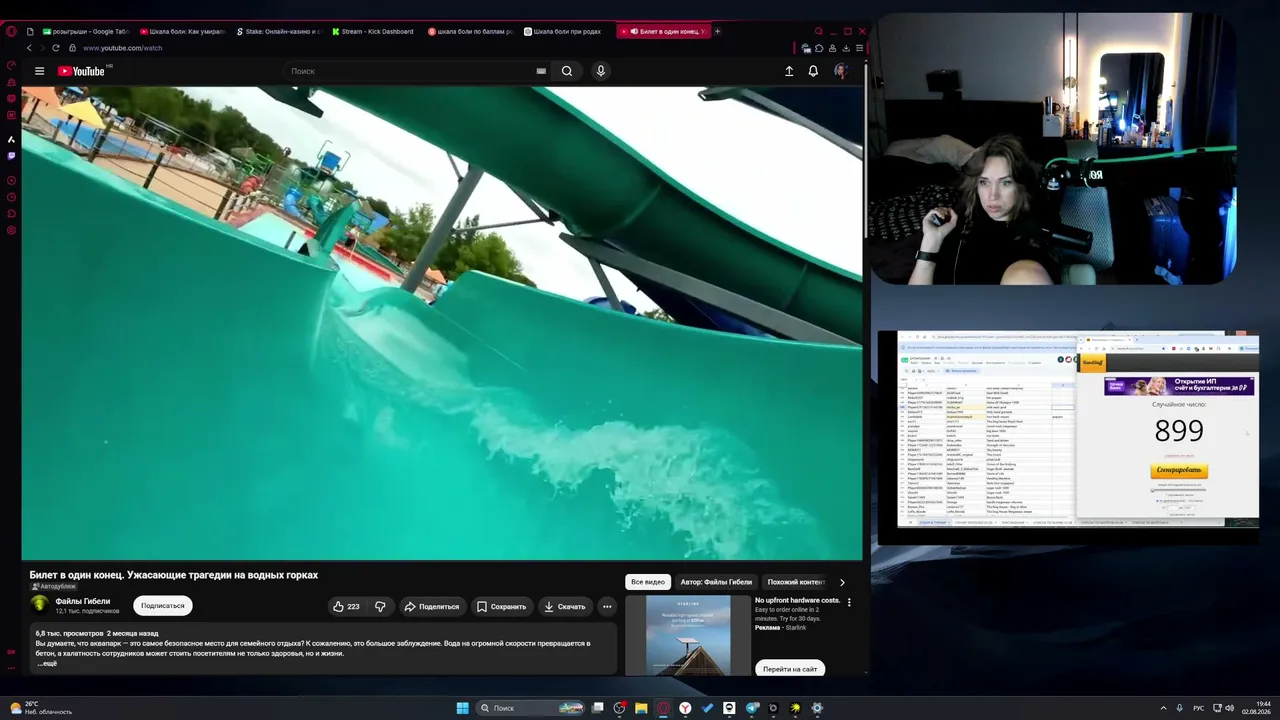Switch input language via РУС indicator

coord(1199,708)
